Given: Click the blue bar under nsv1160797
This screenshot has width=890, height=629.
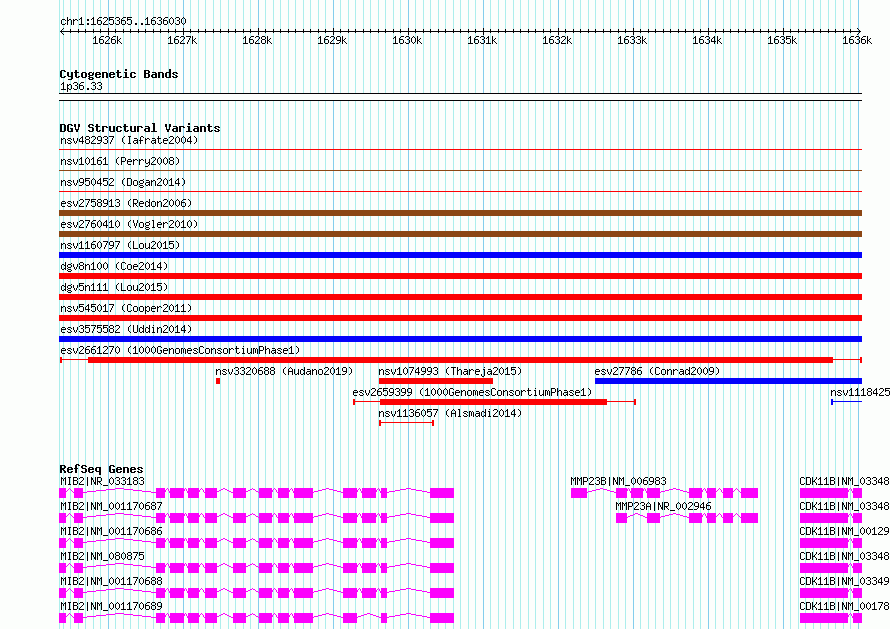Looking at the screenshot, I should [x=460, y=255].
